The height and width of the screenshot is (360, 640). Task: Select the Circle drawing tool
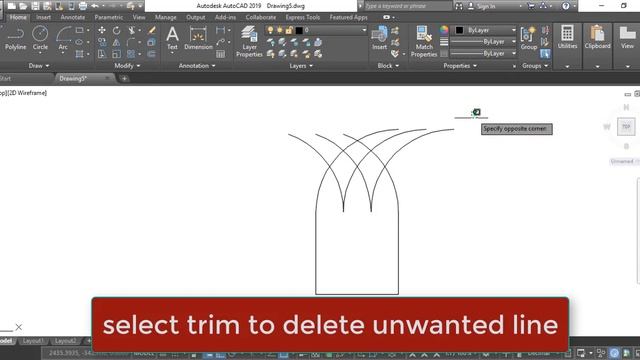(x=40, y=38)
